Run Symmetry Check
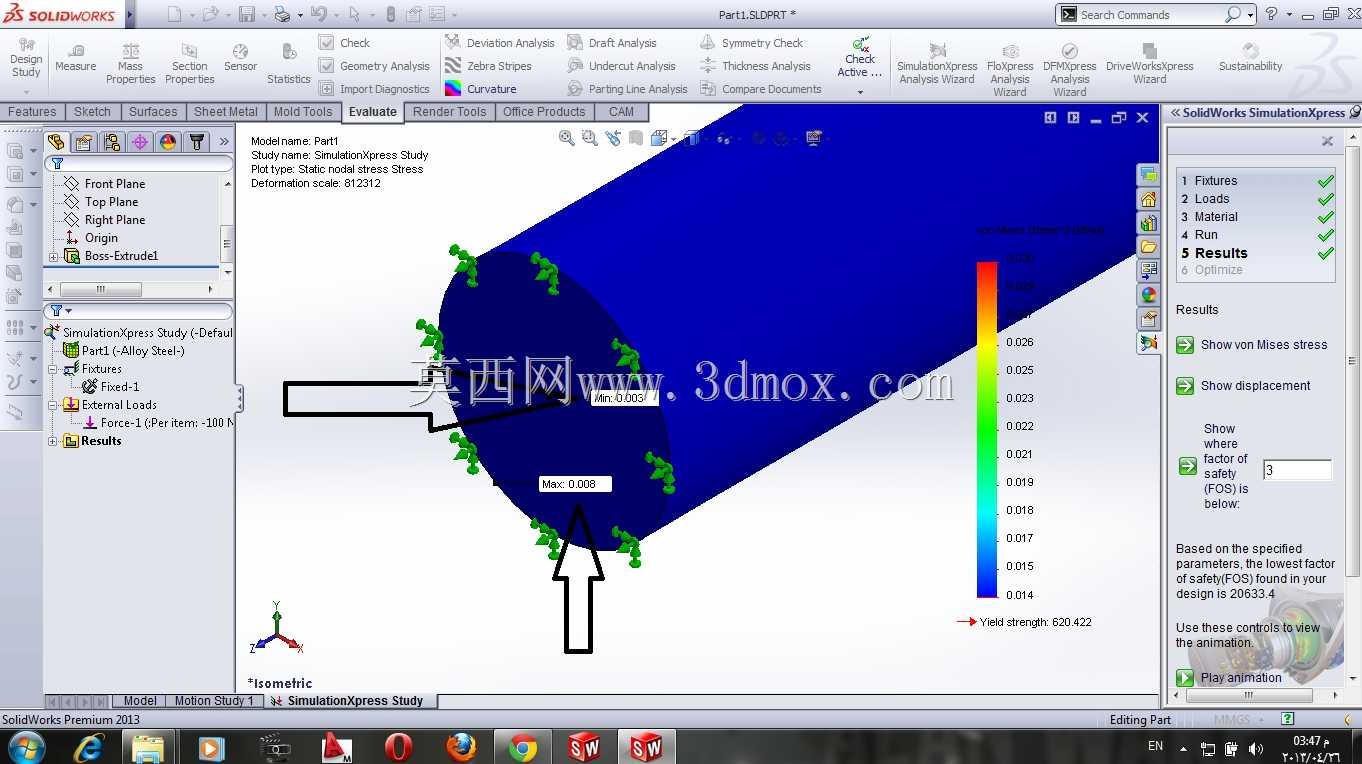The width and height of the screenshot is (1362, 764). 752,43
